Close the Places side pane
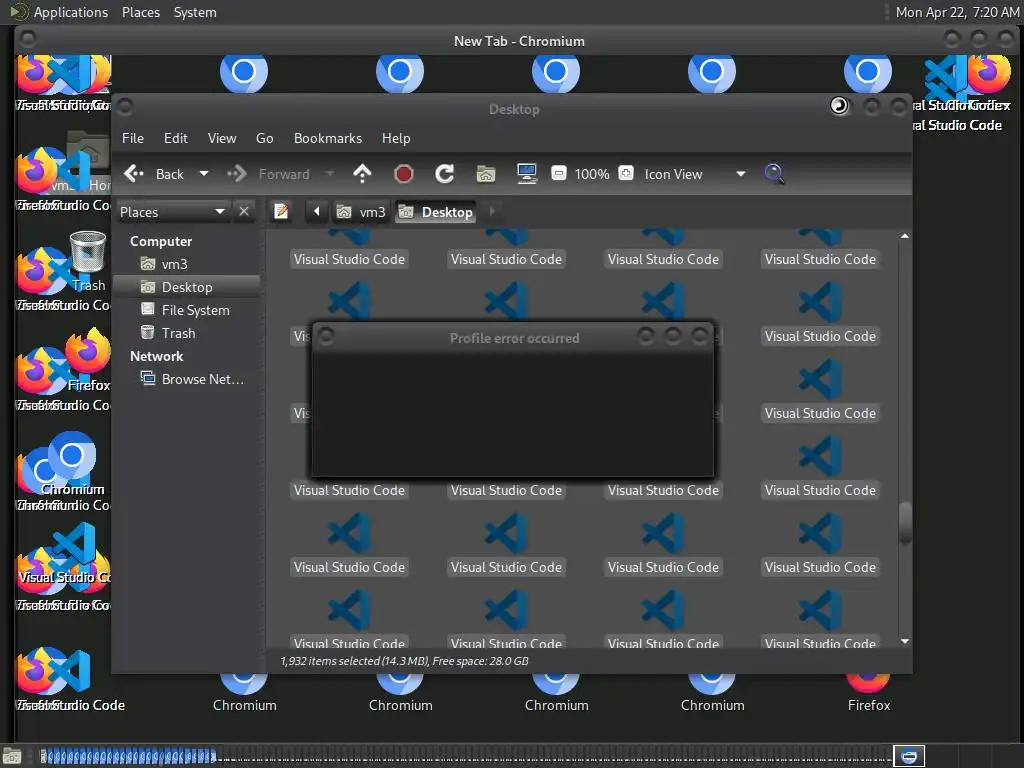 [x=244, y=212]
